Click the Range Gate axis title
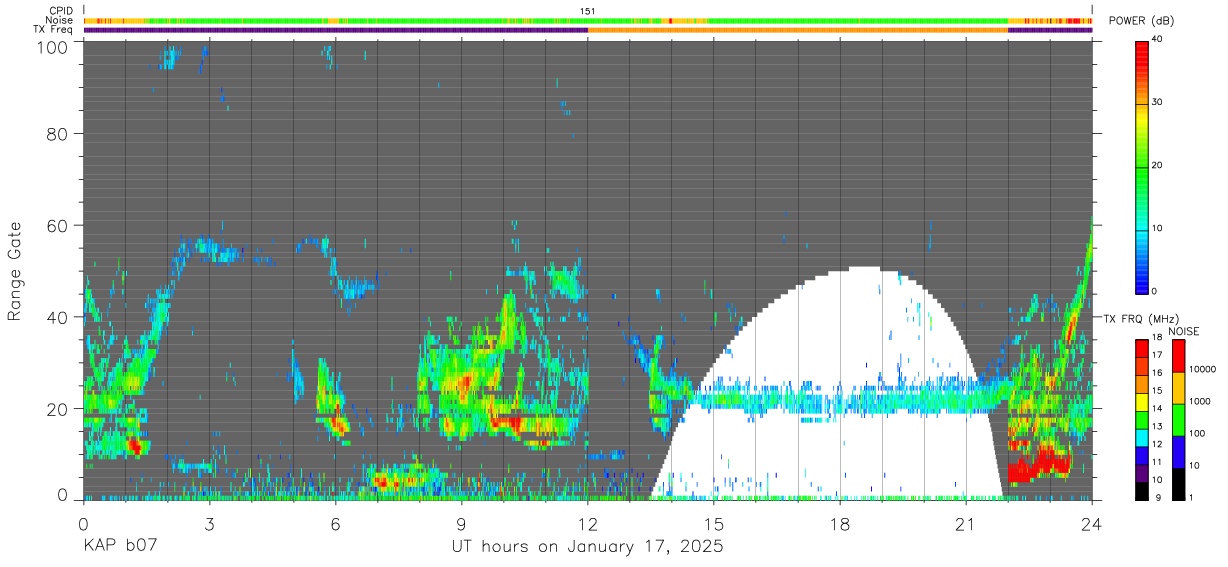This screenshot has height=567, width=1228. pos(15,269)
